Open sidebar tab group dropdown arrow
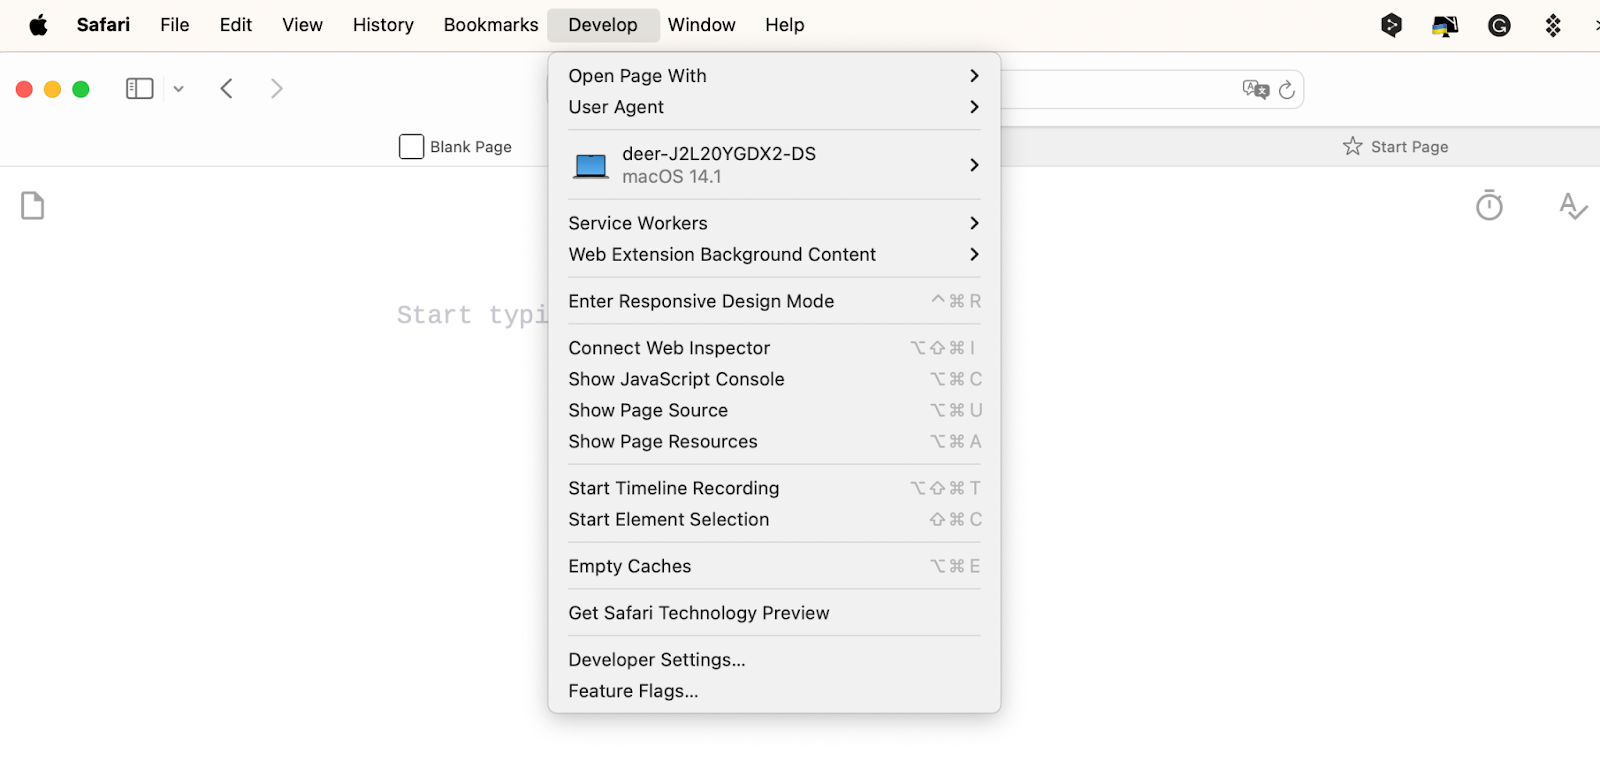This screenshot has height=775, width=1600. coord(178,89)
